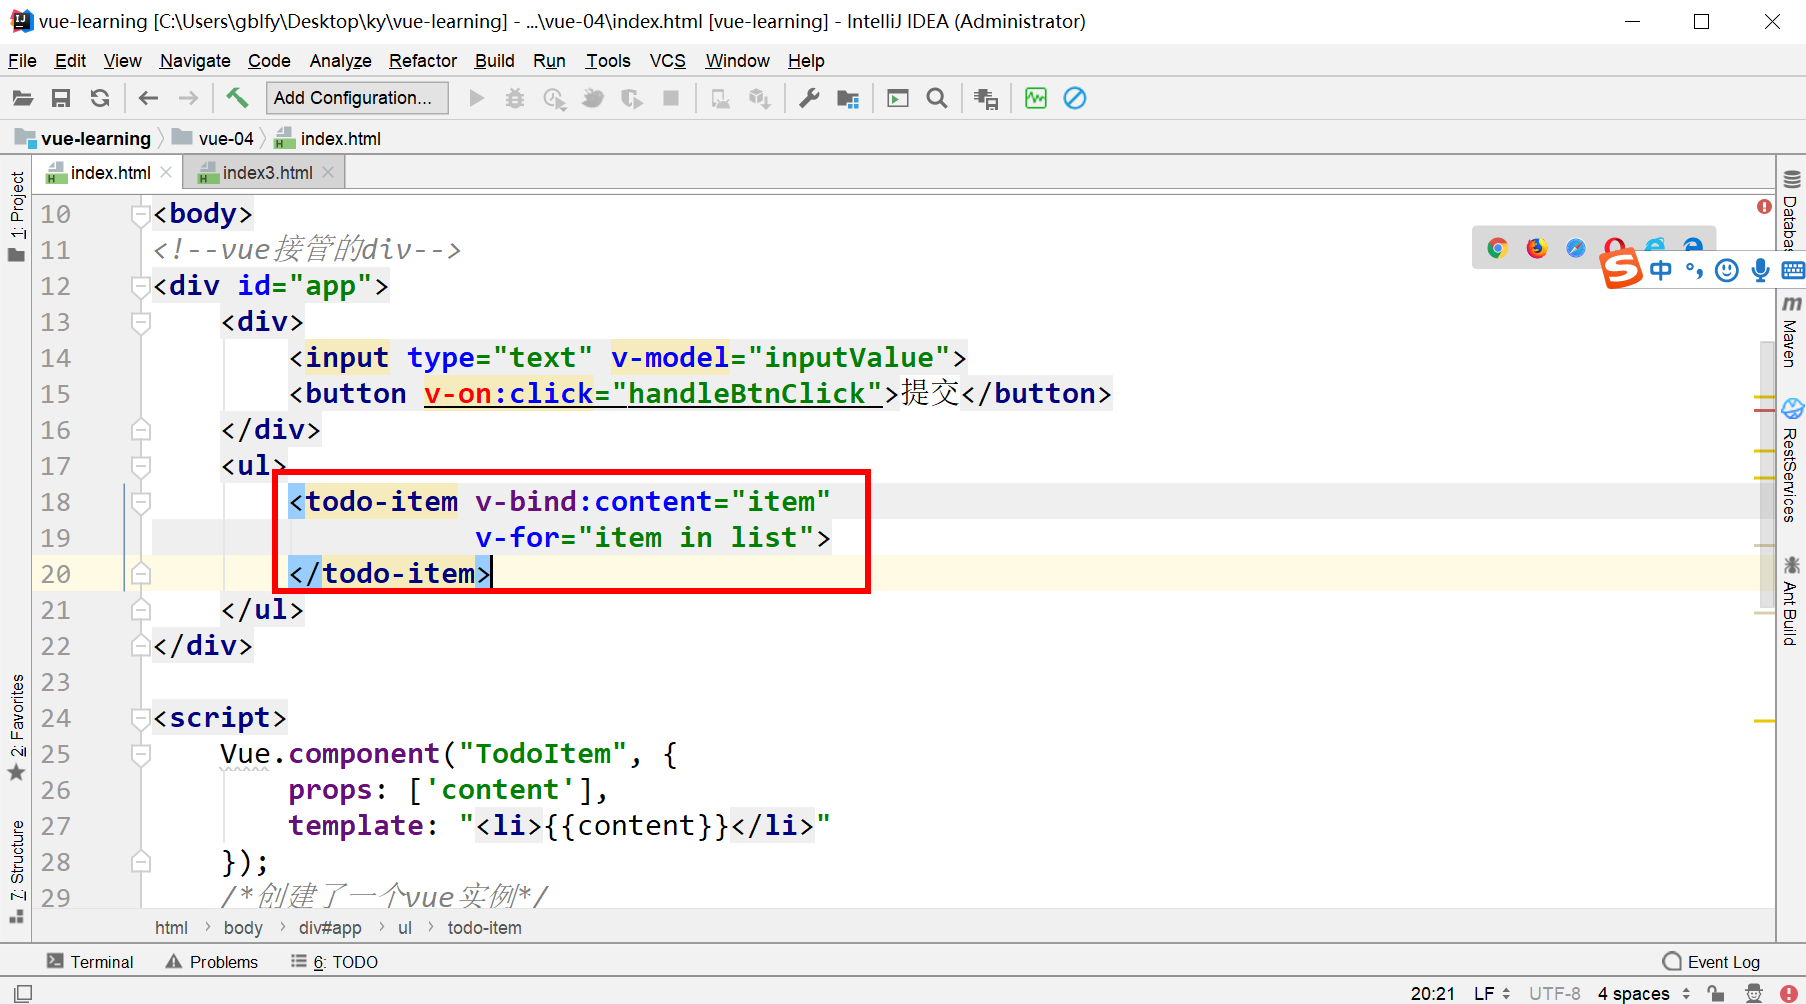Toggle Sogou Chinese/English mode 中 button
The image size is (1806, 1004).
point(1661,270)
